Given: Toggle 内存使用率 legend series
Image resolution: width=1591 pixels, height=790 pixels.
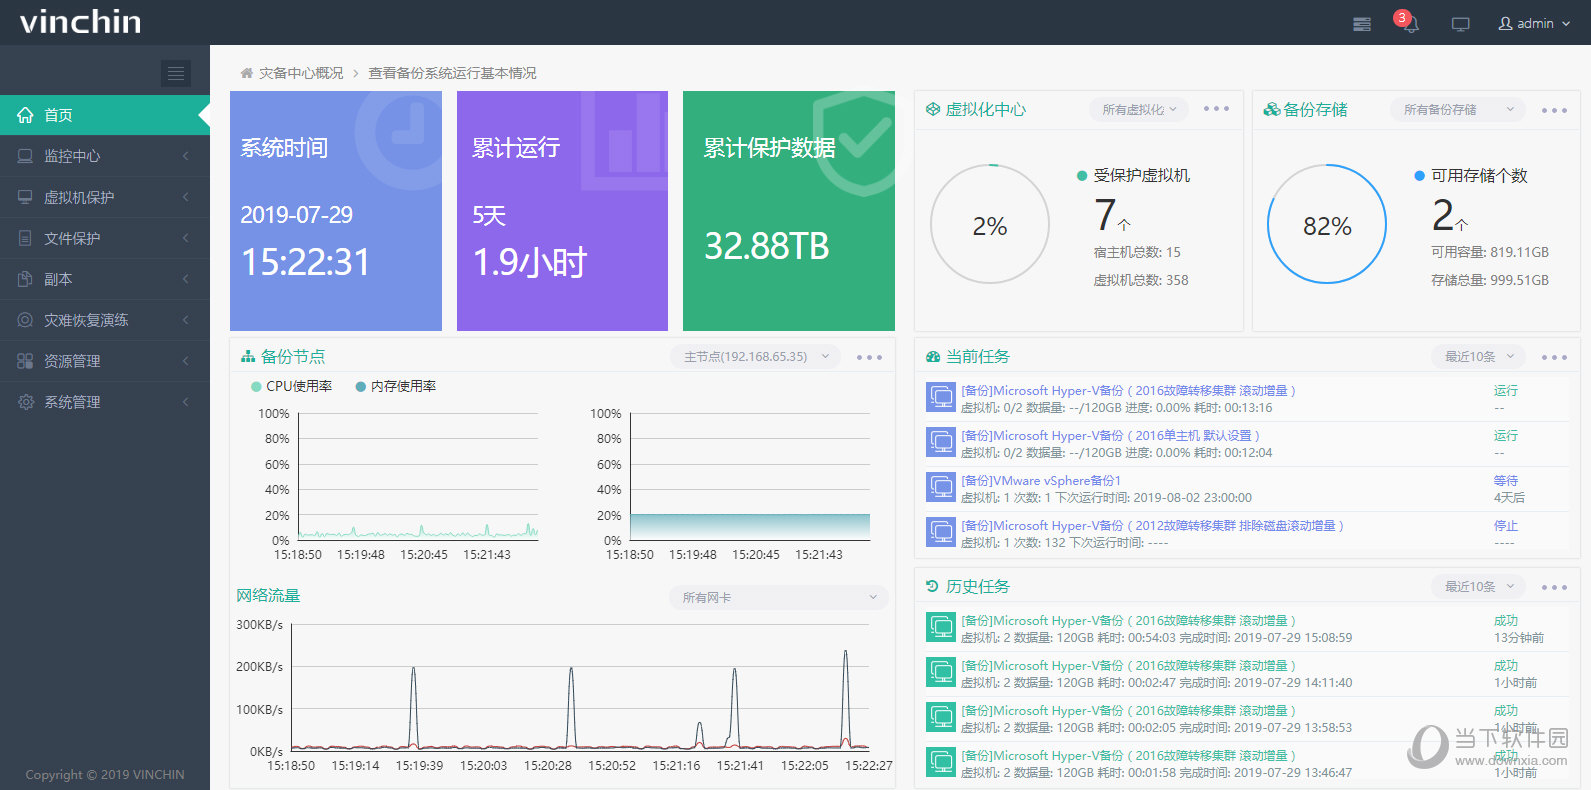Looking at the screenshot, I should [396, 386].
